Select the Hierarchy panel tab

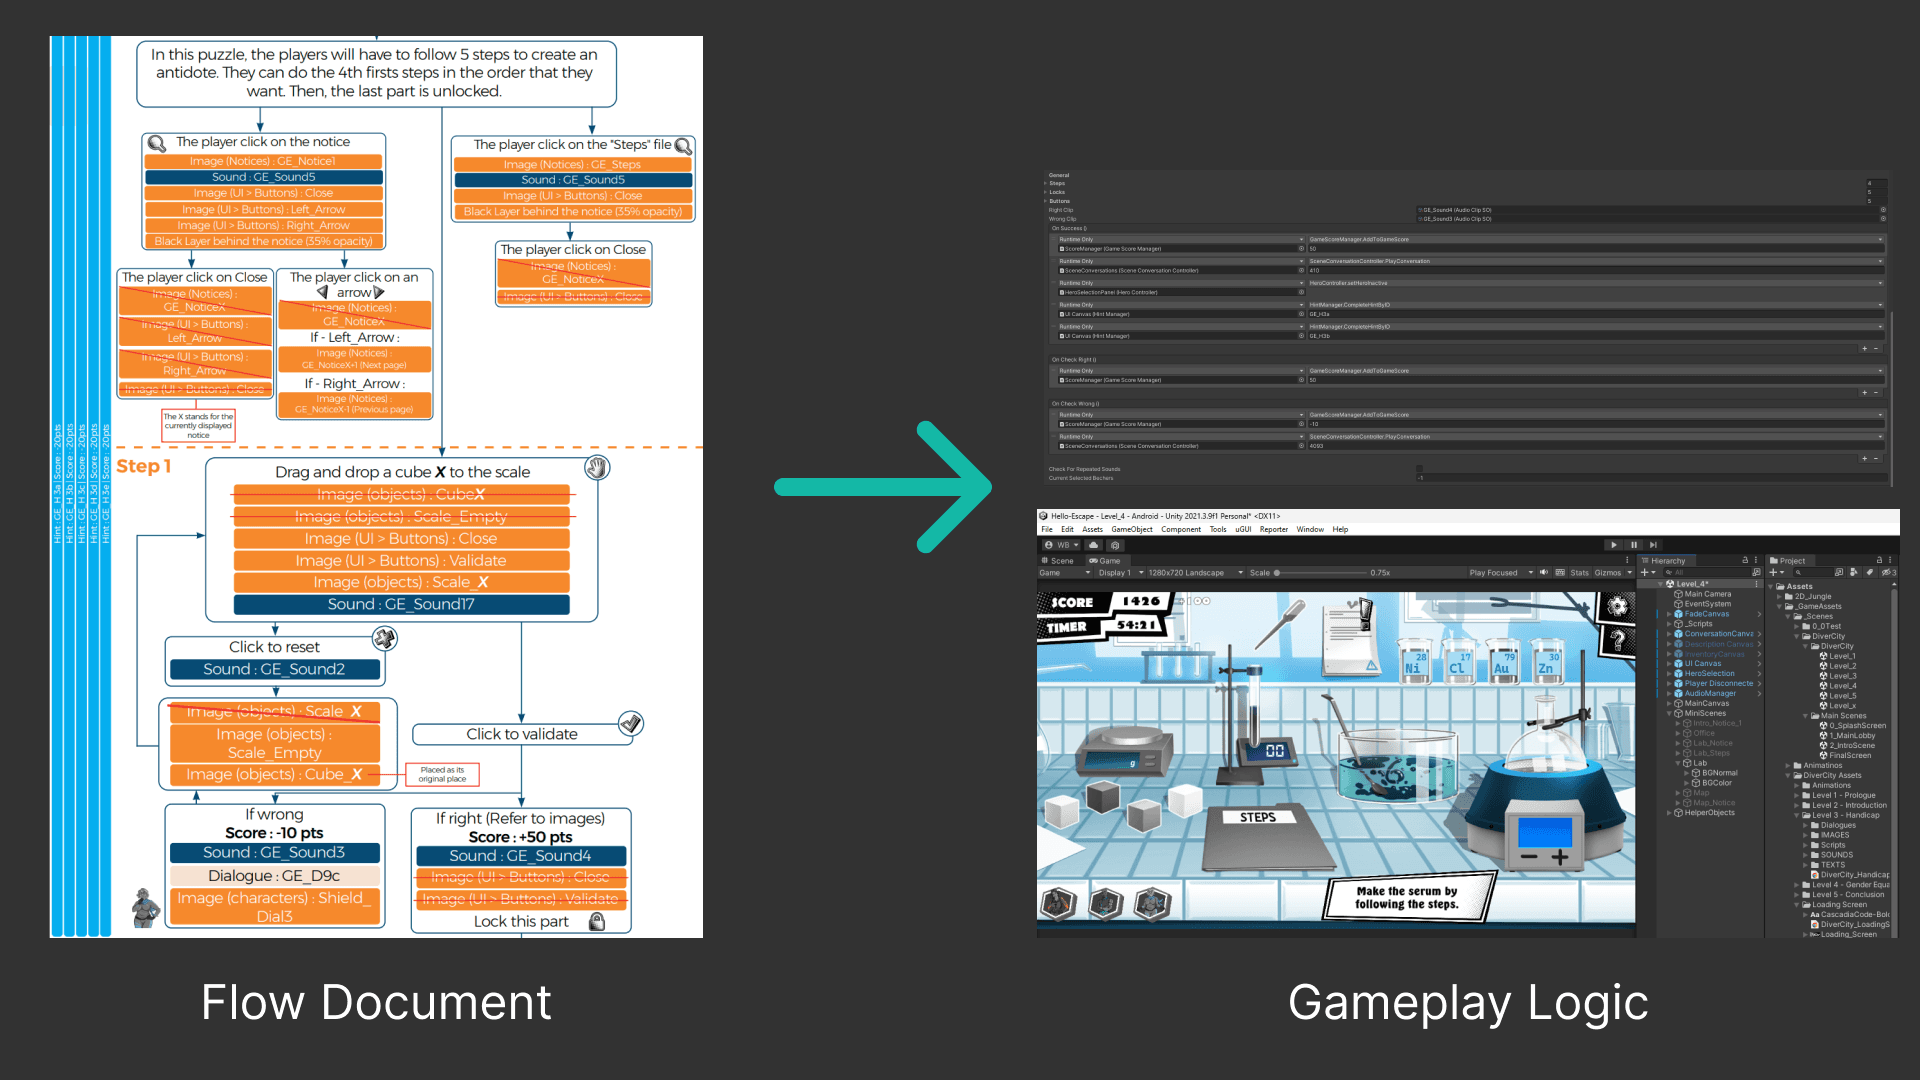coord(1668,561)
